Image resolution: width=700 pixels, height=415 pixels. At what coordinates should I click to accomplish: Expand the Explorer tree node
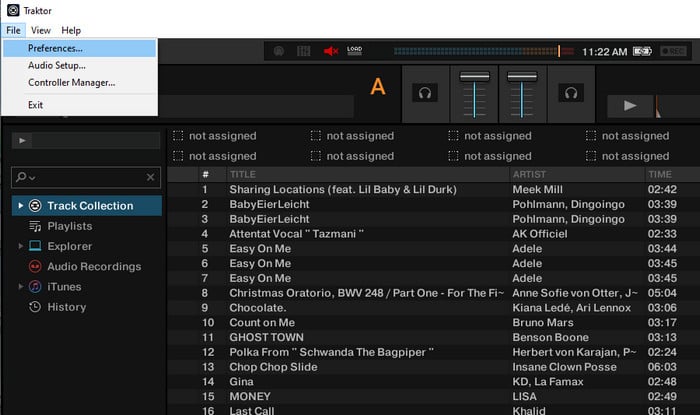pos(20,246)
